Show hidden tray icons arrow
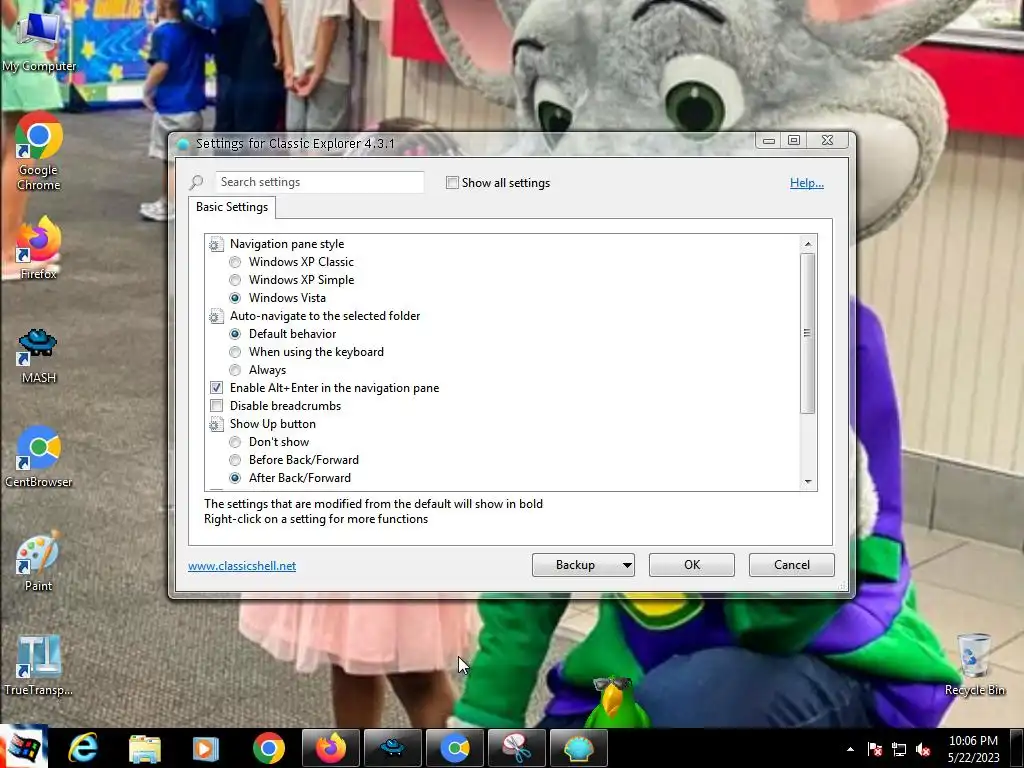 [850, 749]
